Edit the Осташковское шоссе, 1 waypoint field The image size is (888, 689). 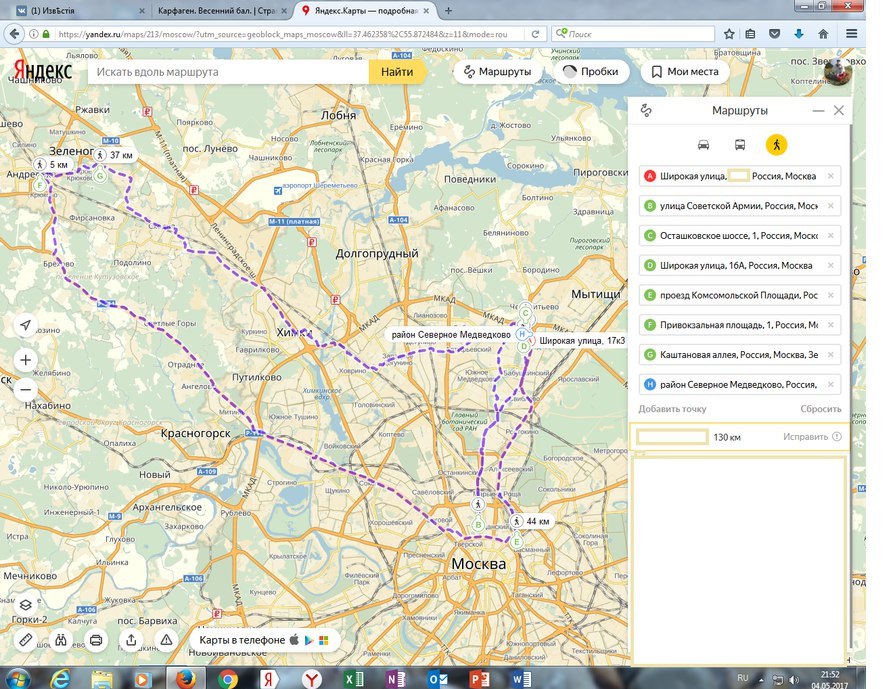click(740, 236)
